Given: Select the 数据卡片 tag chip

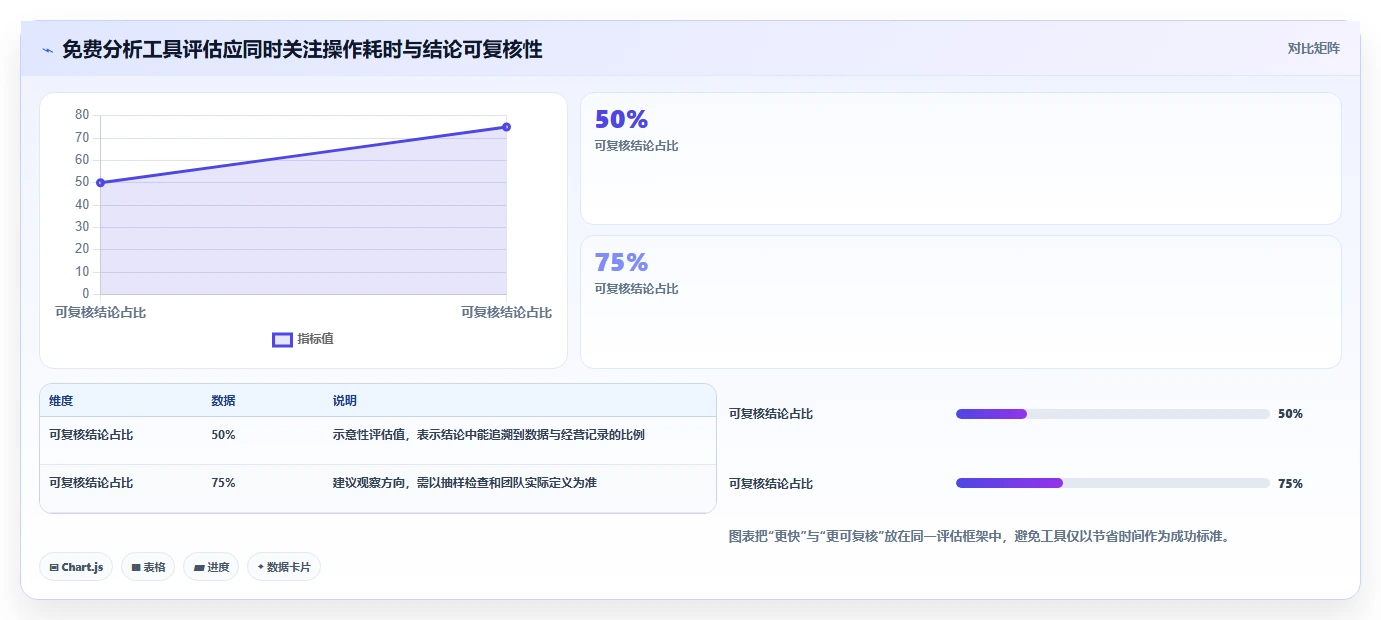Looking at the screenshot, I should [284, 567].
